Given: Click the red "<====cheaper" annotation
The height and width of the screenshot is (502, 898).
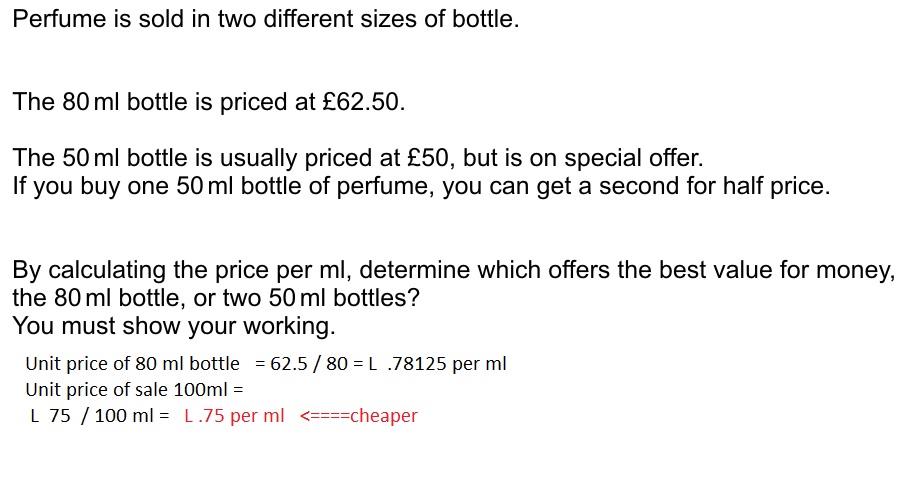Looking at the screenshot, I should [358, 416].
